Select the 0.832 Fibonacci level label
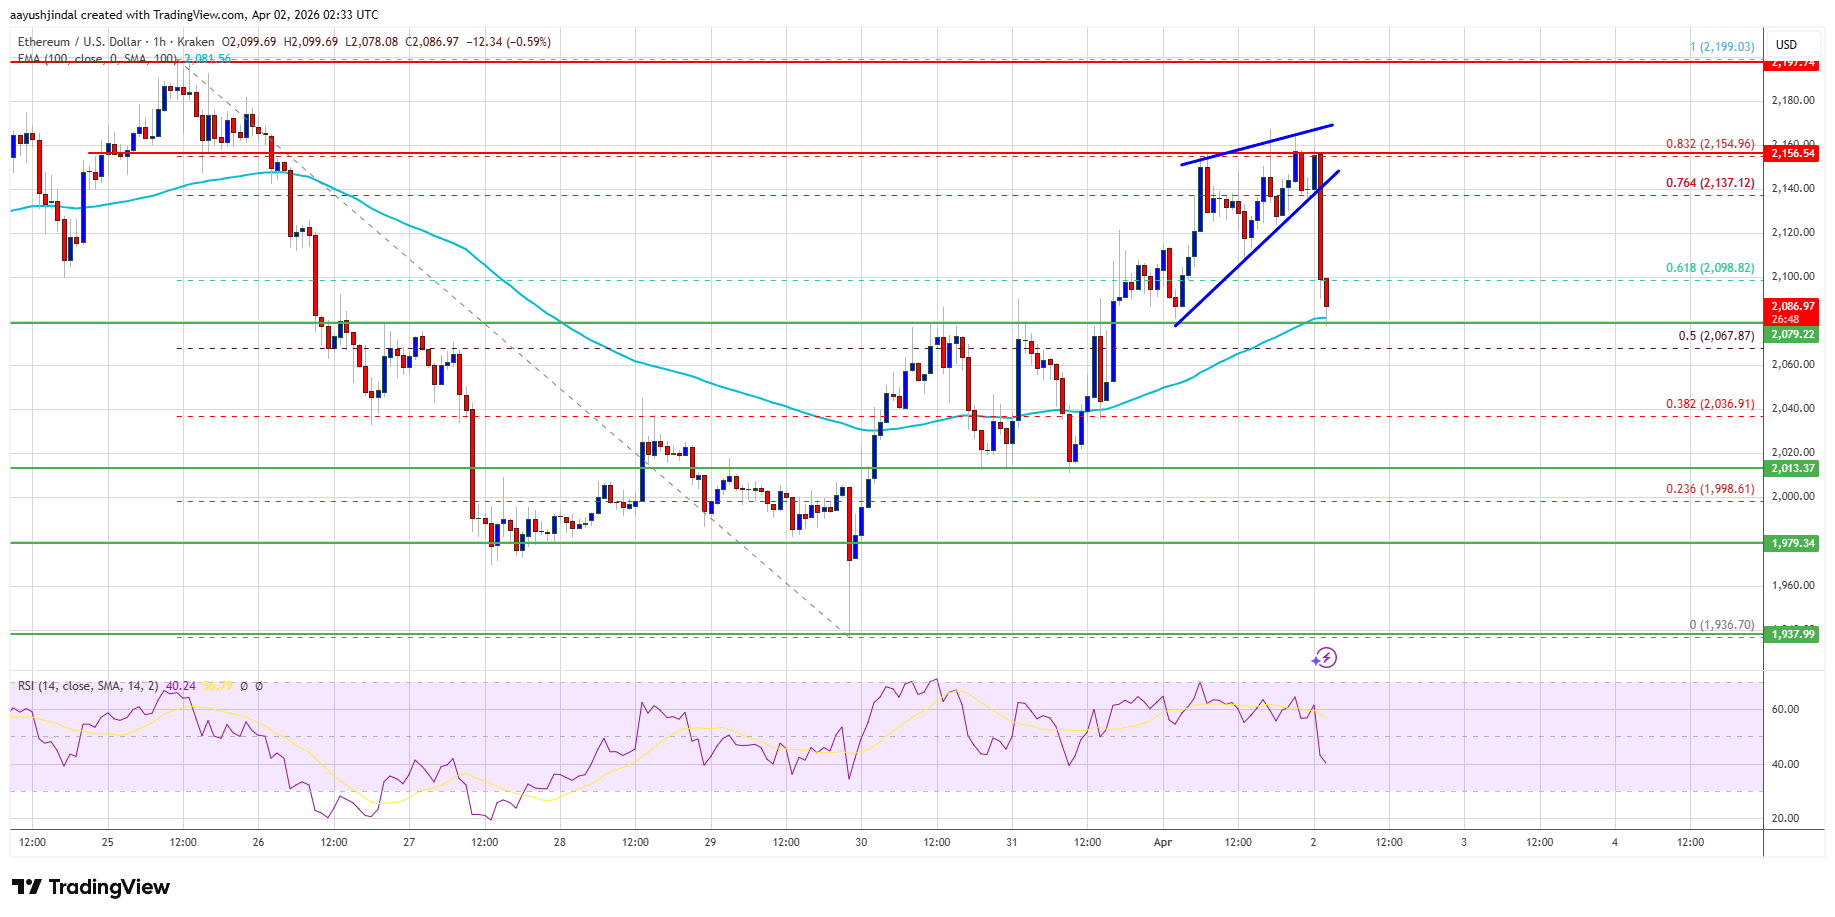Viewport: 1835px width, 917px height. click(1709, 144)
